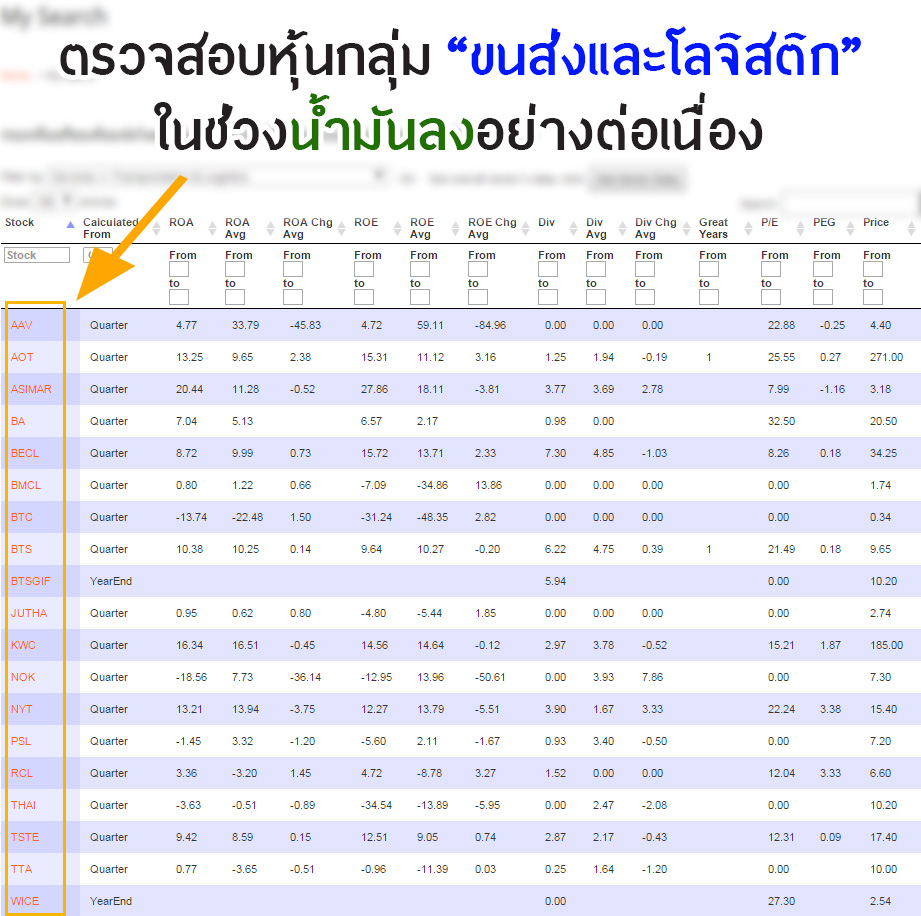This screenshot has height=916, width=921.
Task: Open the THAI stock link
Action: point(23,806)
